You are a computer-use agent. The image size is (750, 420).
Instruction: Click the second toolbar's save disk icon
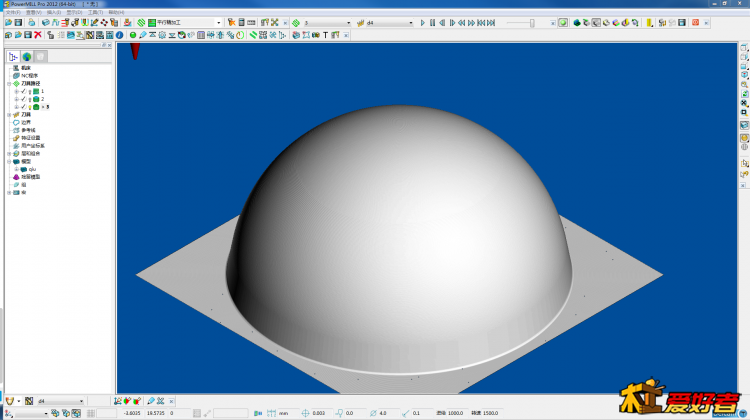click(28, 35)
